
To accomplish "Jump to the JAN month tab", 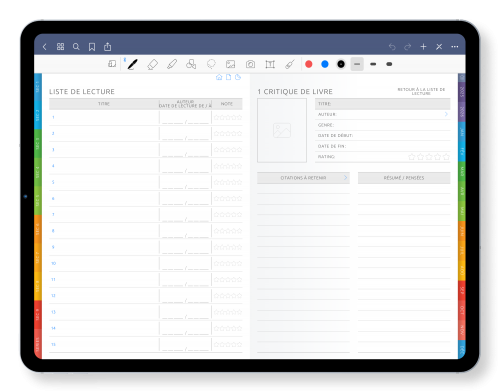I will (x=462, y=132).
